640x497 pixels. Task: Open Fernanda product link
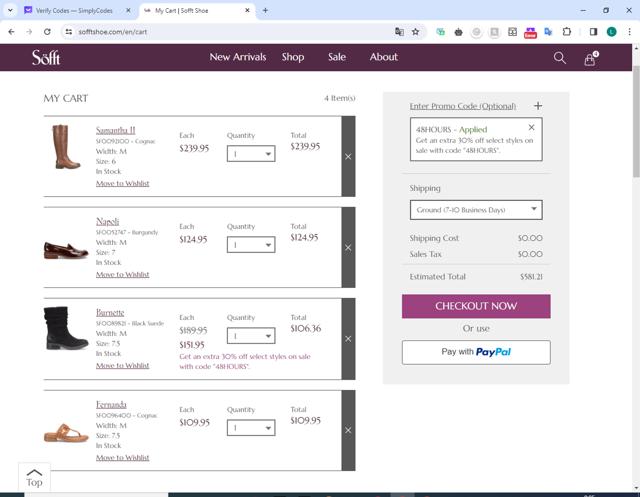pyautogui.click(x=111, y=404)
